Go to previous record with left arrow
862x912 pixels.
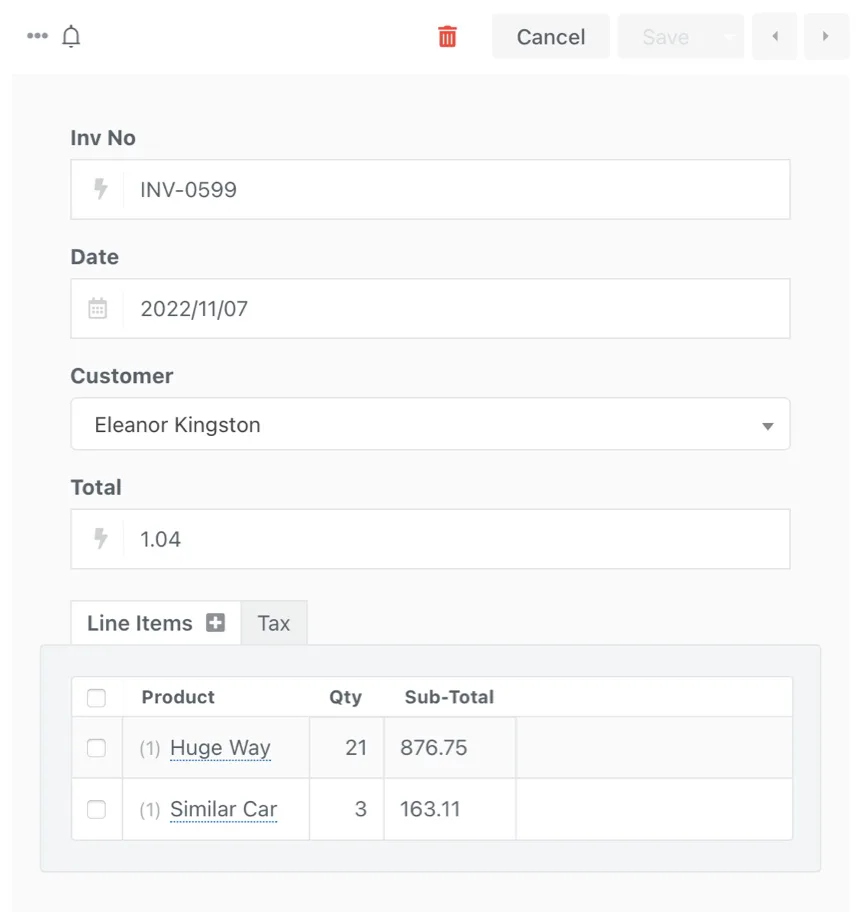coord(774,37)
